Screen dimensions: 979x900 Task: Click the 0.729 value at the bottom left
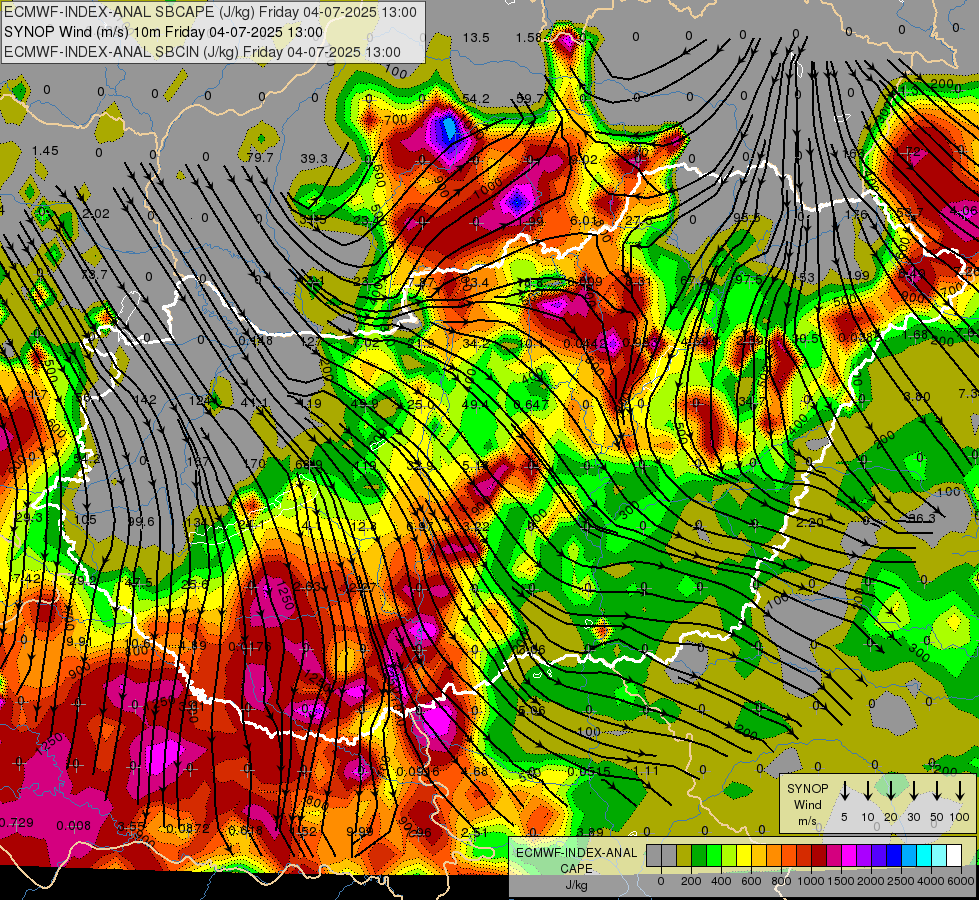pyautogui.click(x=17, y=823)
